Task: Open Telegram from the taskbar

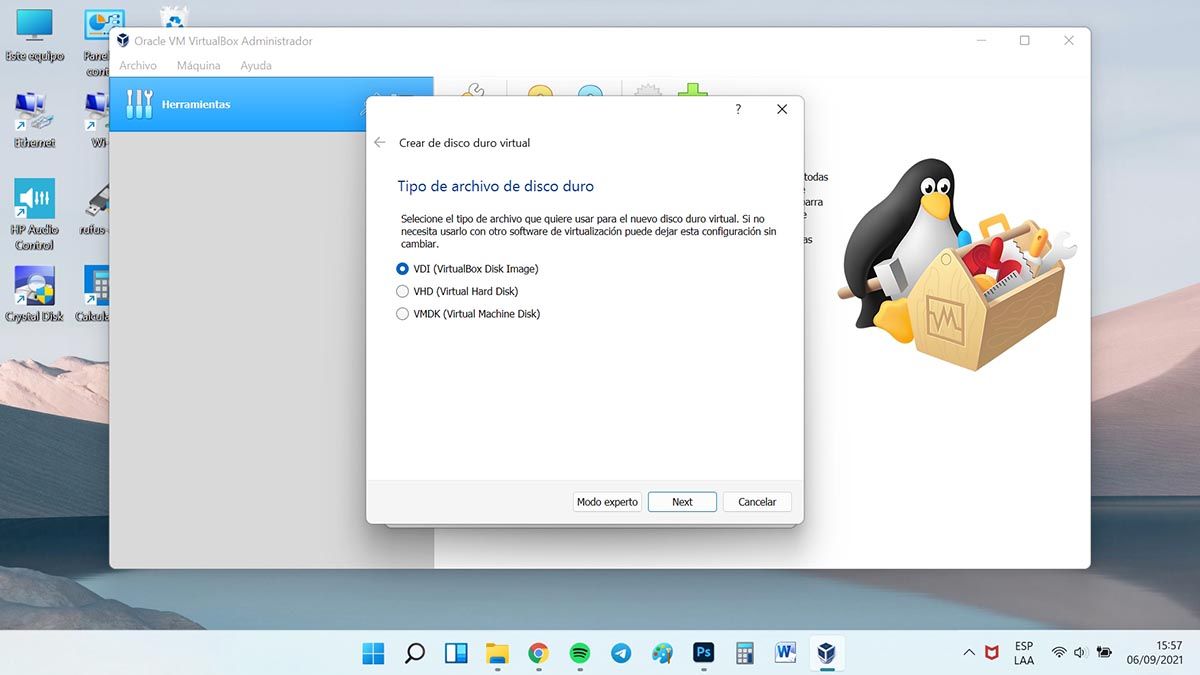Action: (621, 653)
